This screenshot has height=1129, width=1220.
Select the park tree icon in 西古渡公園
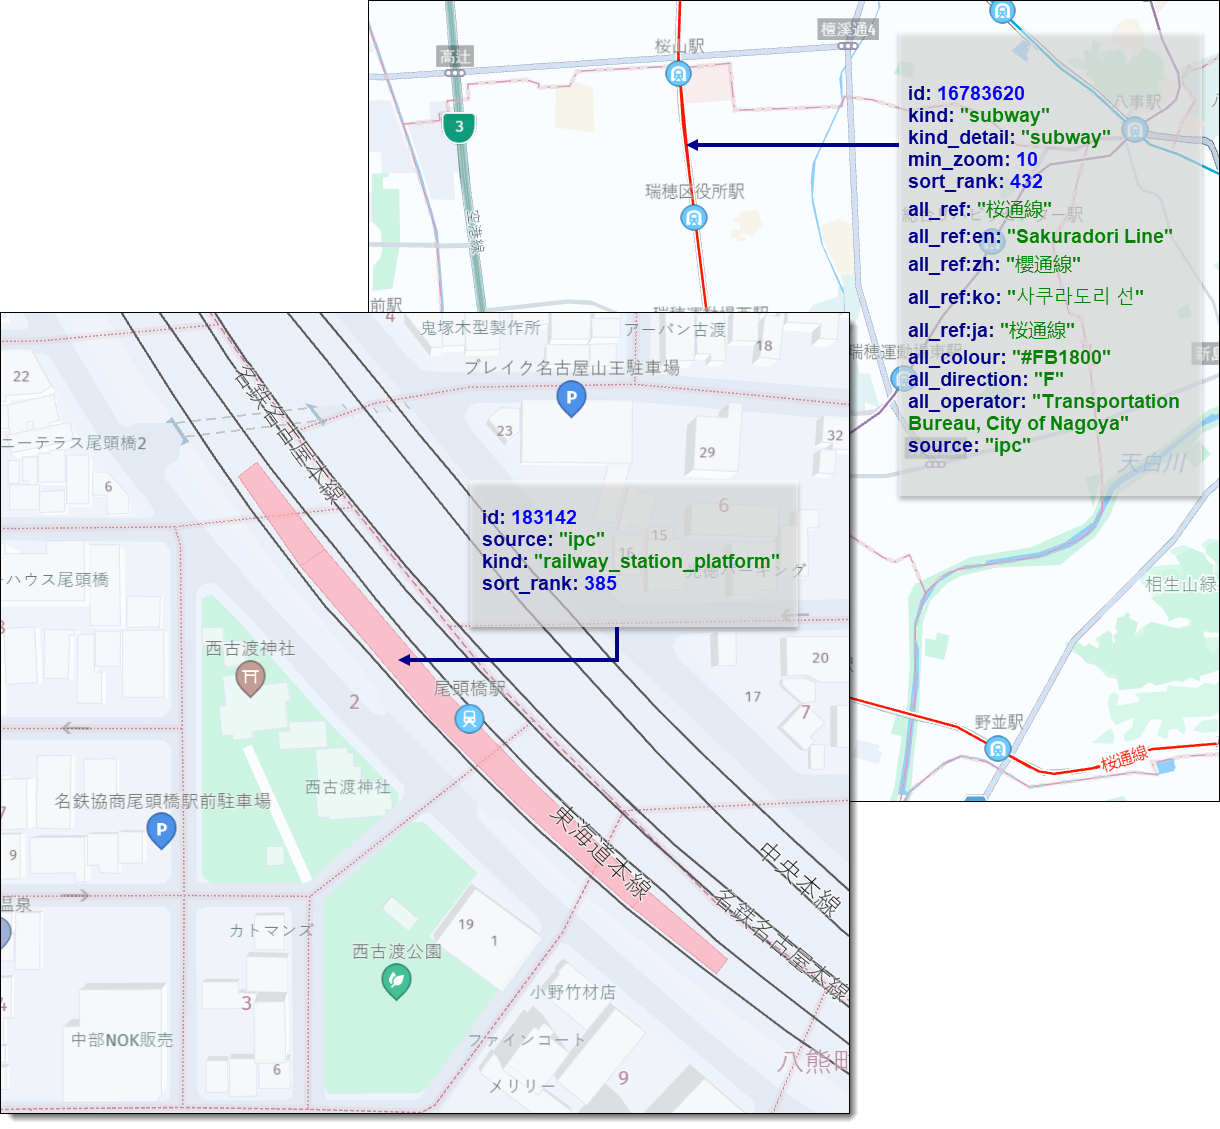tap(395, 982)
